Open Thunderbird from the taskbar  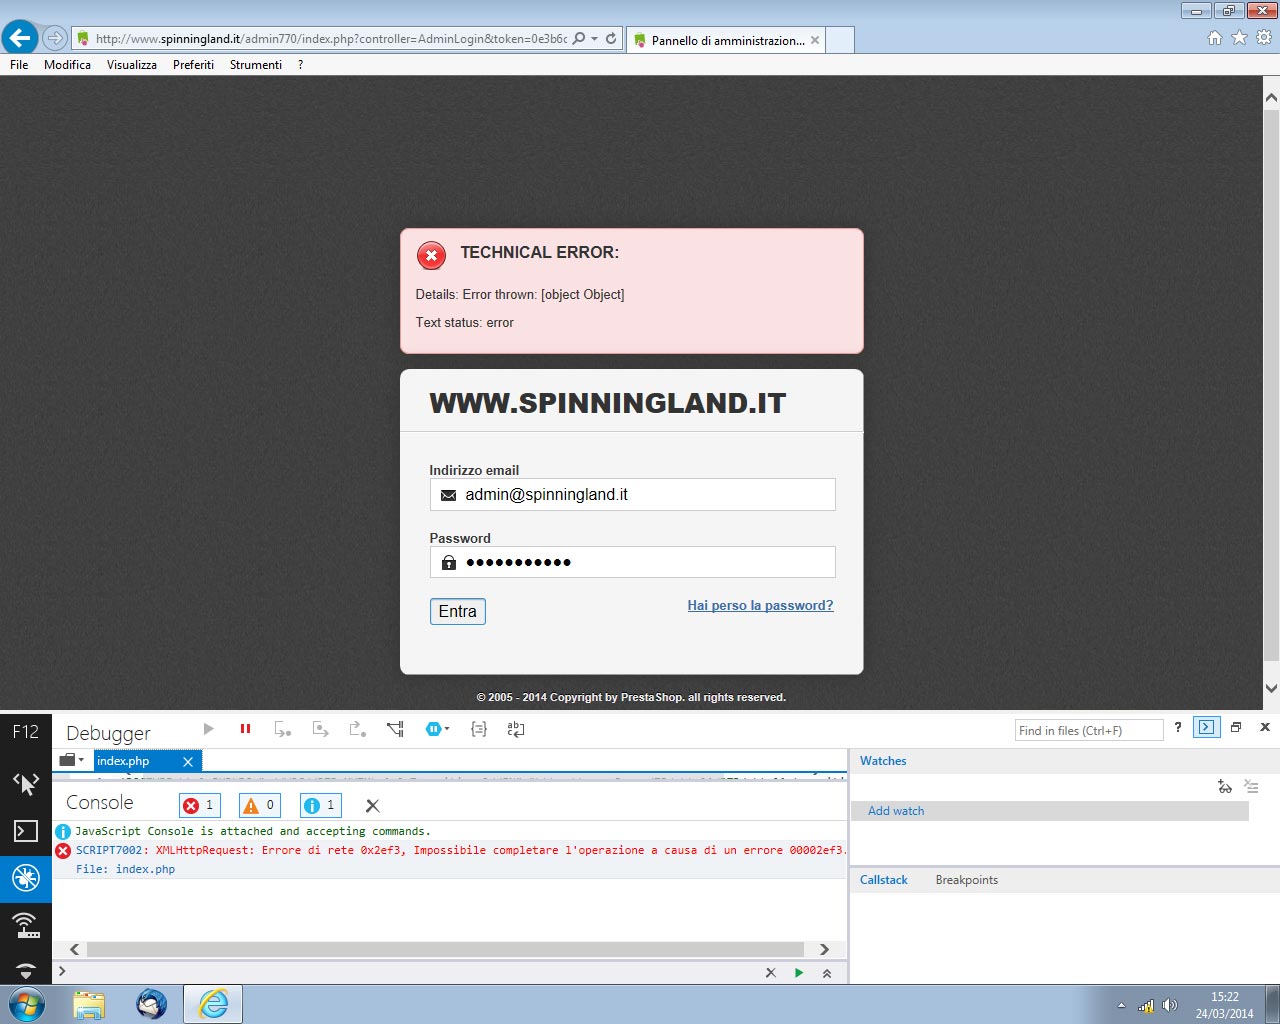151,1004
